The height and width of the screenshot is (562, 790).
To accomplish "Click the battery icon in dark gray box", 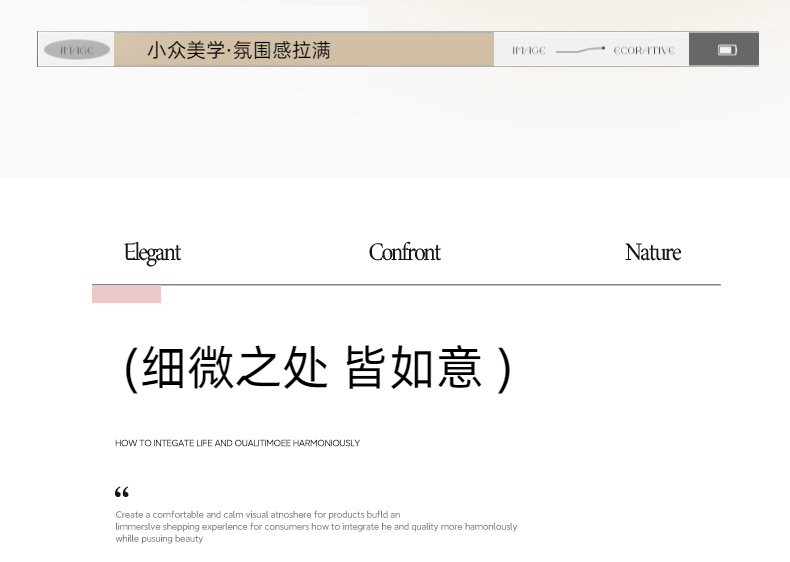I will 727,50.
